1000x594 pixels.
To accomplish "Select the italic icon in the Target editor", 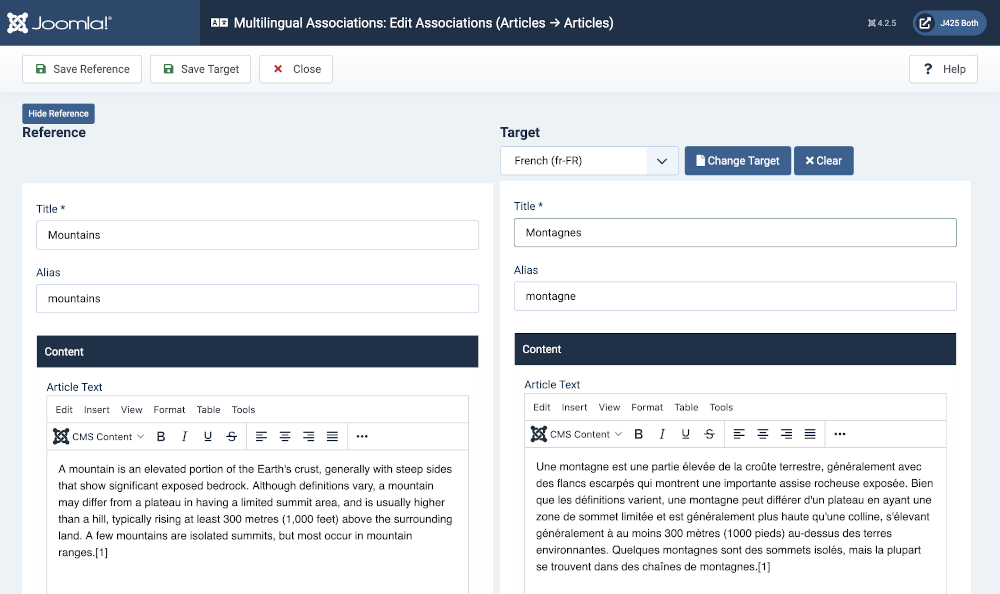I will click(662, 434).
